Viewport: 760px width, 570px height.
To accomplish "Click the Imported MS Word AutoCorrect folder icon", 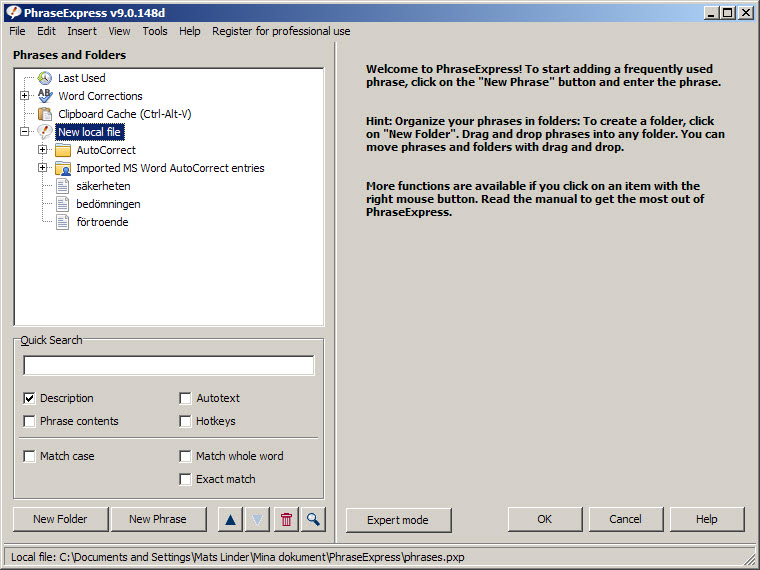I will click(63, 168).
